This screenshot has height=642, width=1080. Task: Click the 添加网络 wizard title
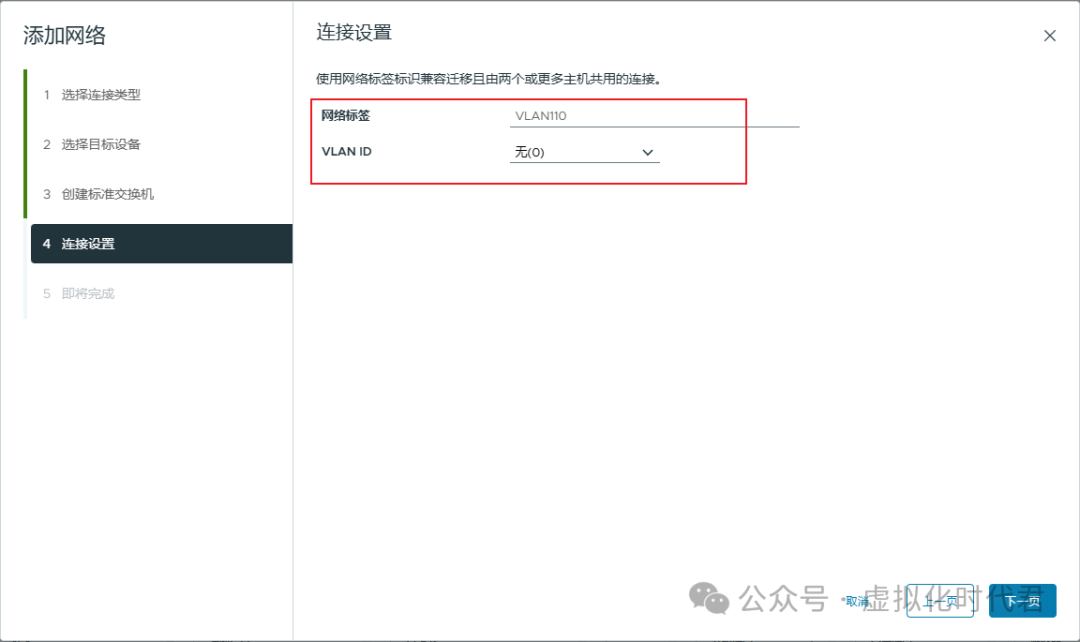(65, 35)
